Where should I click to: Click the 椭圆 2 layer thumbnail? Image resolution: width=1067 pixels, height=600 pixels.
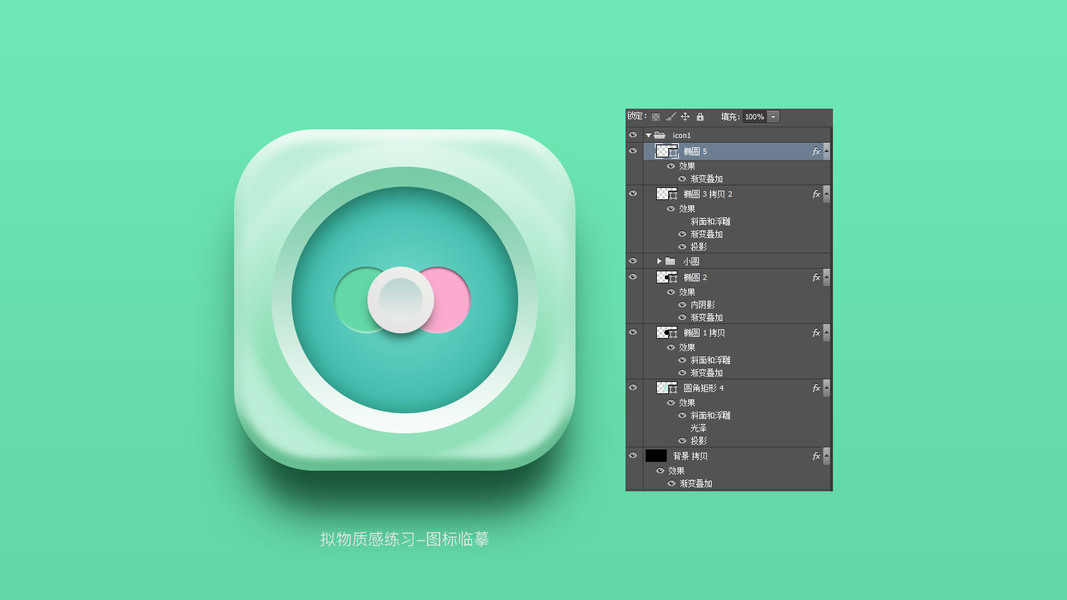pos(666,277)
